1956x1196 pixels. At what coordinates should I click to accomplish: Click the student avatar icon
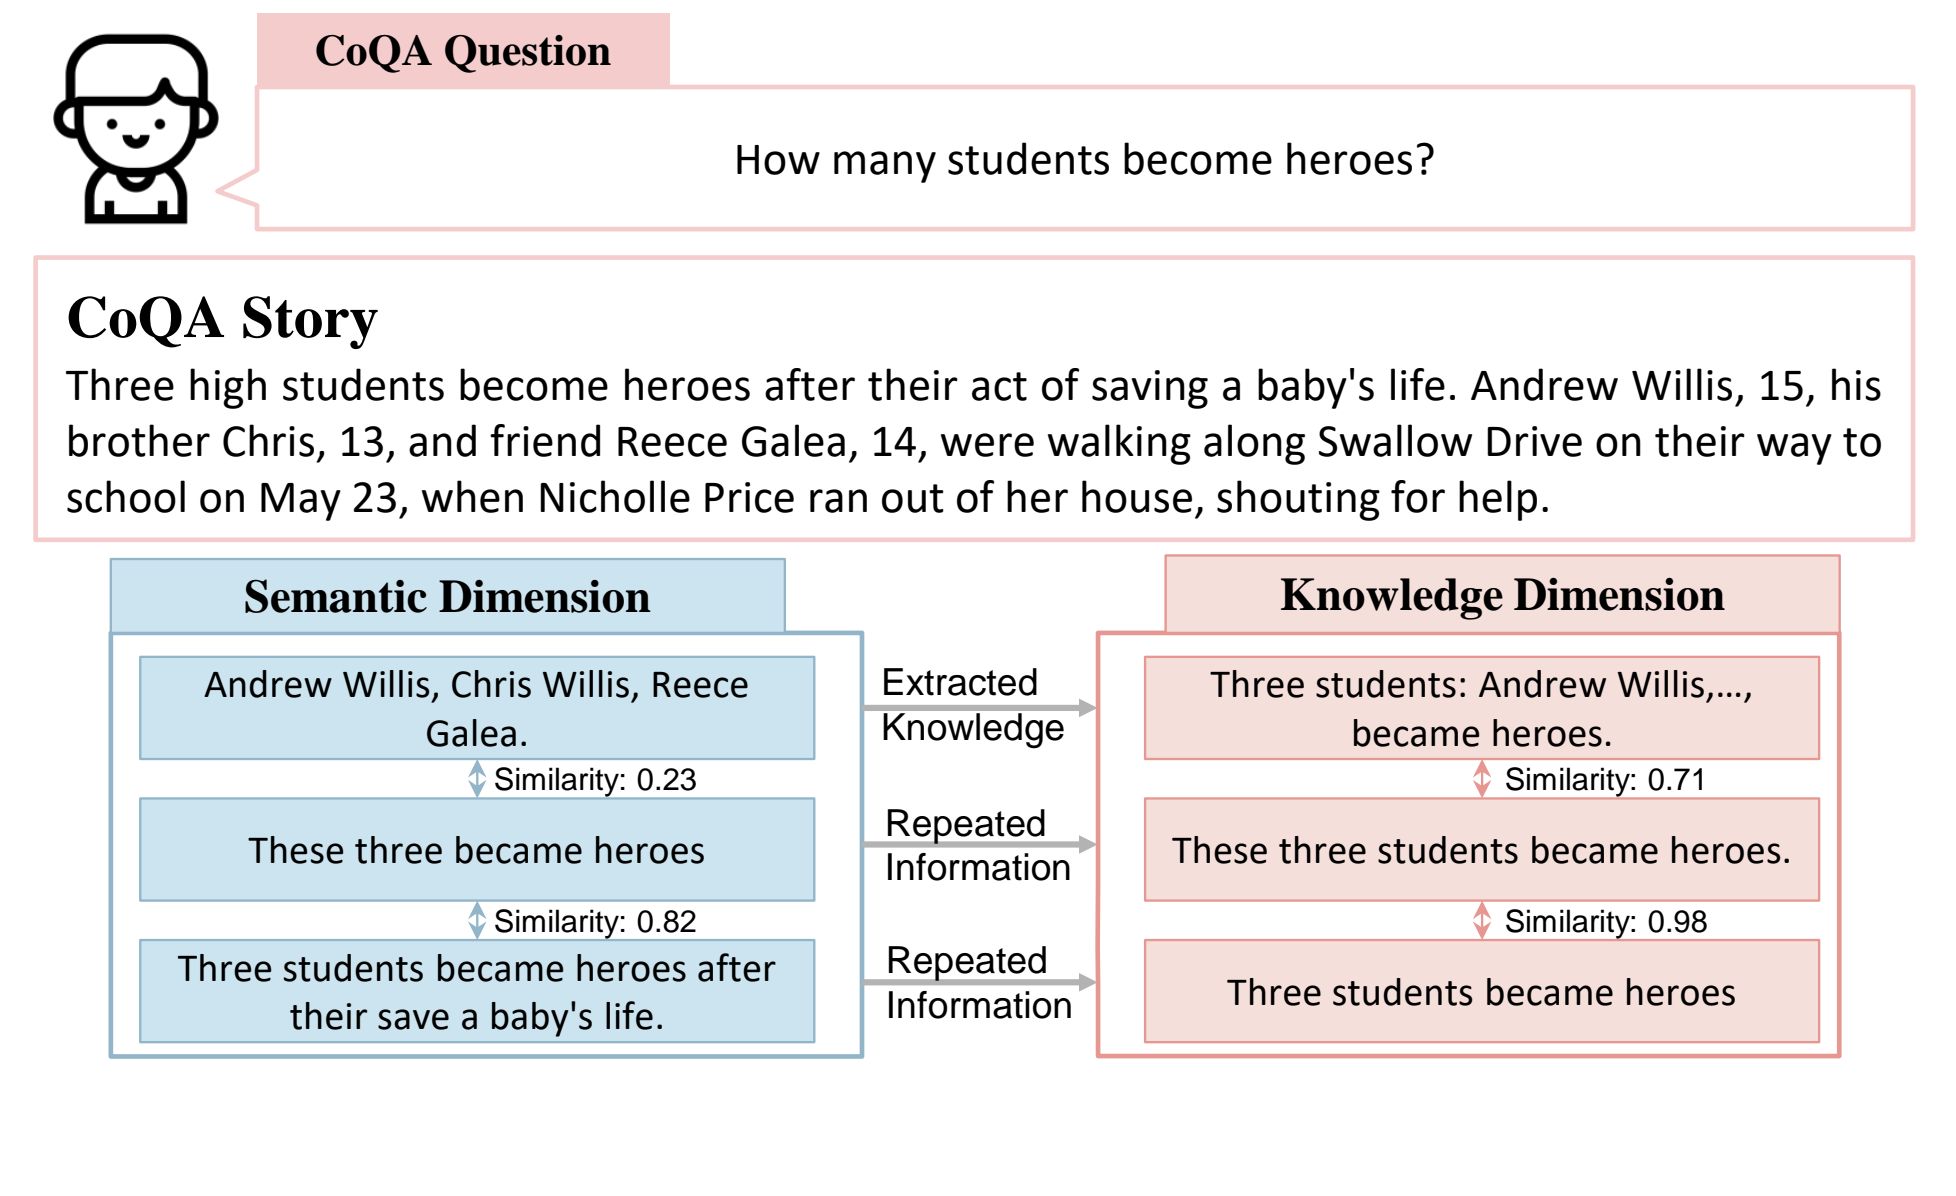coord(135,128)
